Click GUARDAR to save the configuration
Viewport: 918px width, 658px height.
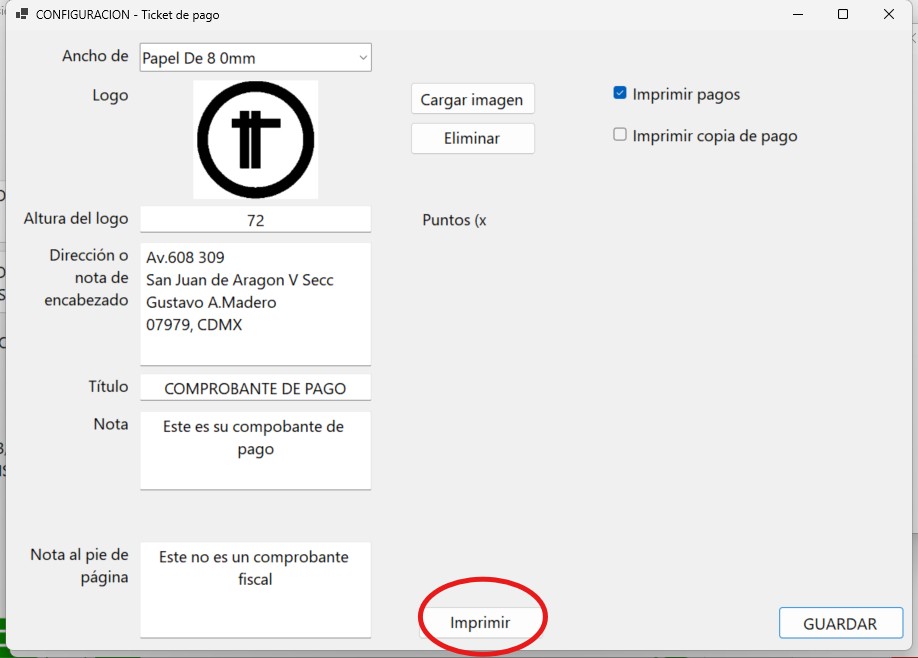point(840,623)
